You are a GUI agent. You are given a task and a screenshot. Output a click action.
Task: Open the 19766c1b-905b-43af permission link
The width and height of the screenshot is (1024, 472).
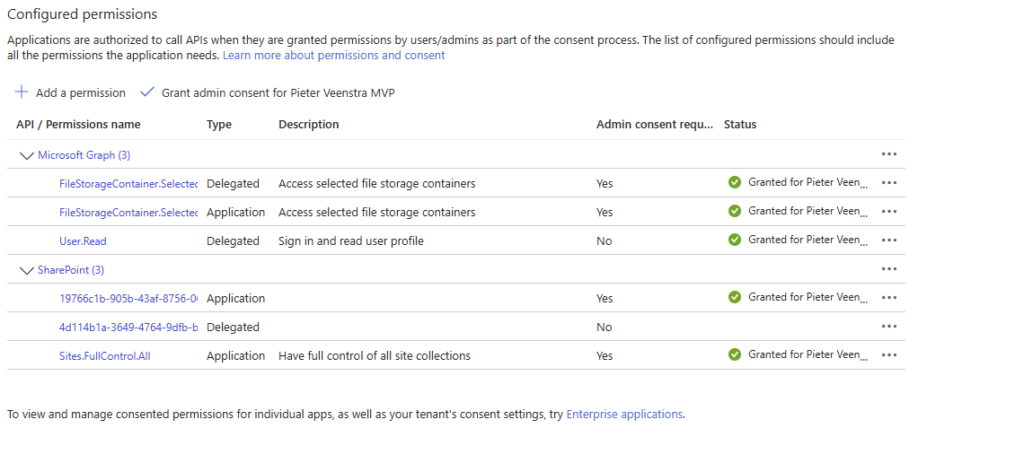(128, 299)
